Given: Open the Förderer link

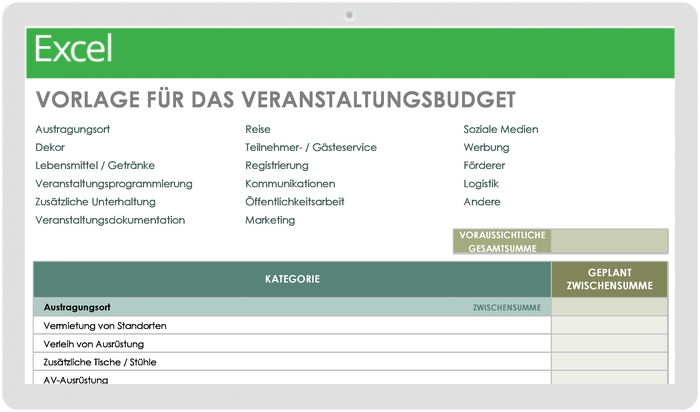Looking at the screenshot, I should tap(484, 166).
